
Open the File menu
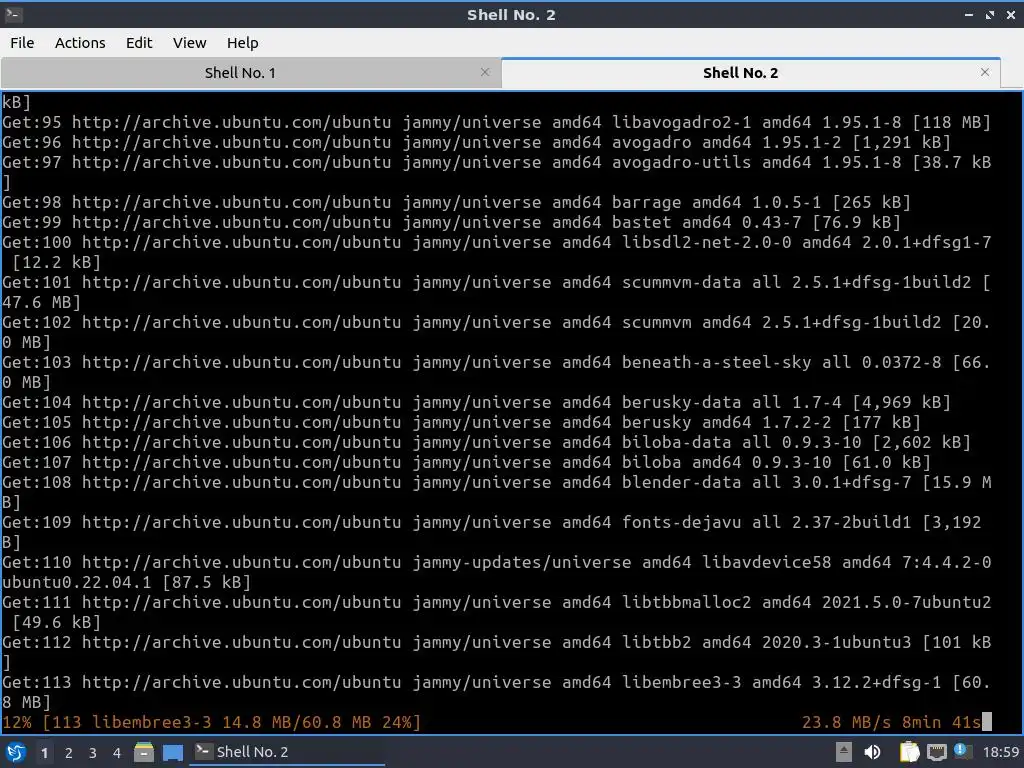22,42
